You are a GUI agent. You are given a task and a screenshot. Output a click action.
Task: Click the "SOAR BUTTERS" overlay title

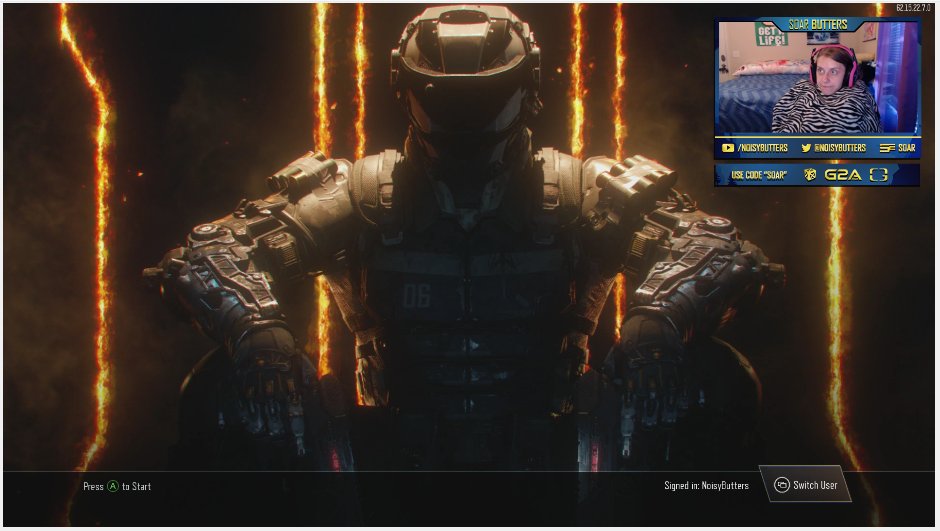tap(818, 25)
